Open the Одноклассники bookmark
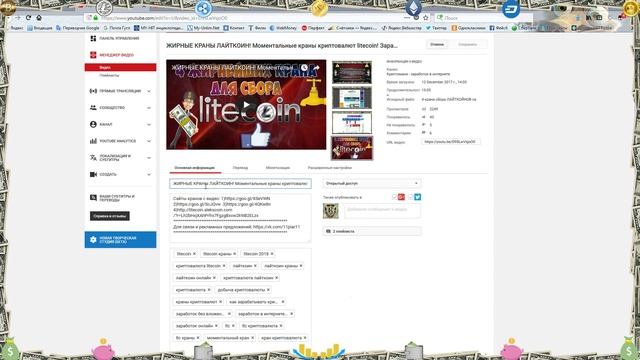 coord(469,28)
